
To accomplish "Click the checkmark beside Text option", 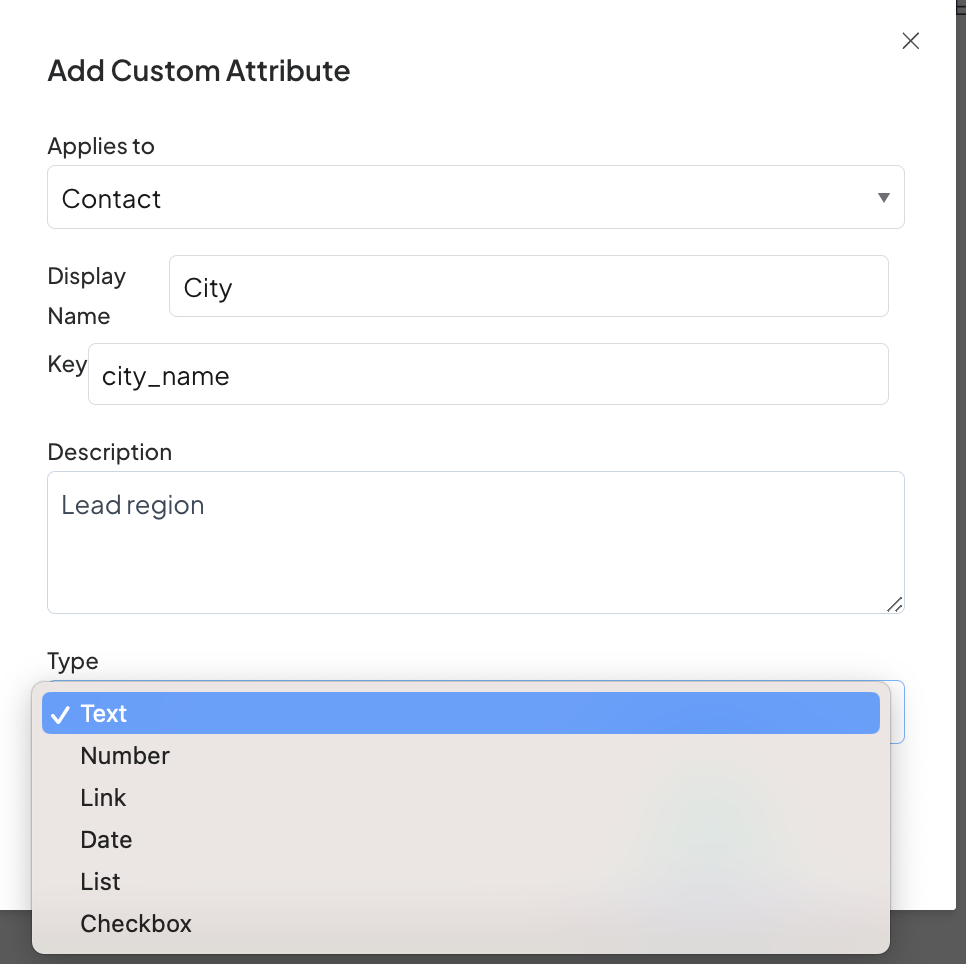I will coord(61,714).
